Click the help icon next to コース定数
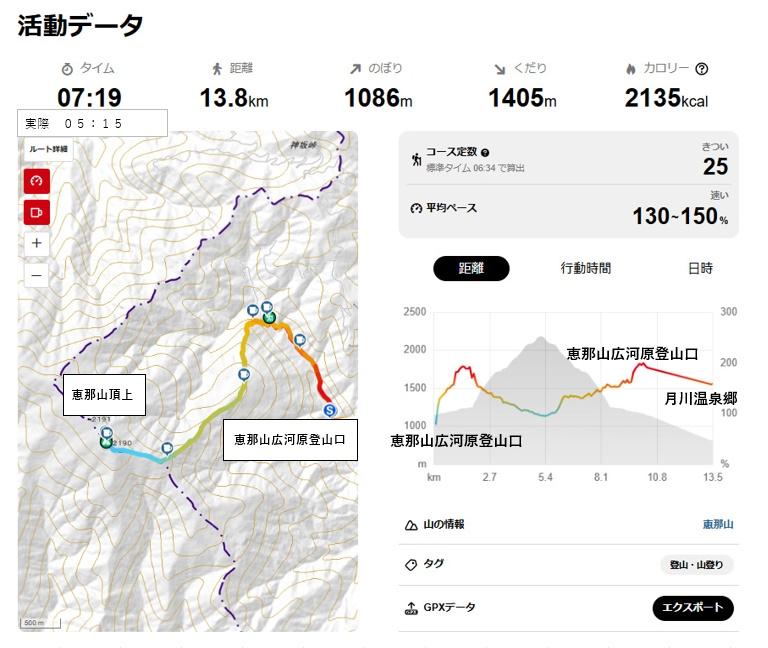Image resolution: width=768 pixels, height=648 pixels. click(x=485, y=153)
